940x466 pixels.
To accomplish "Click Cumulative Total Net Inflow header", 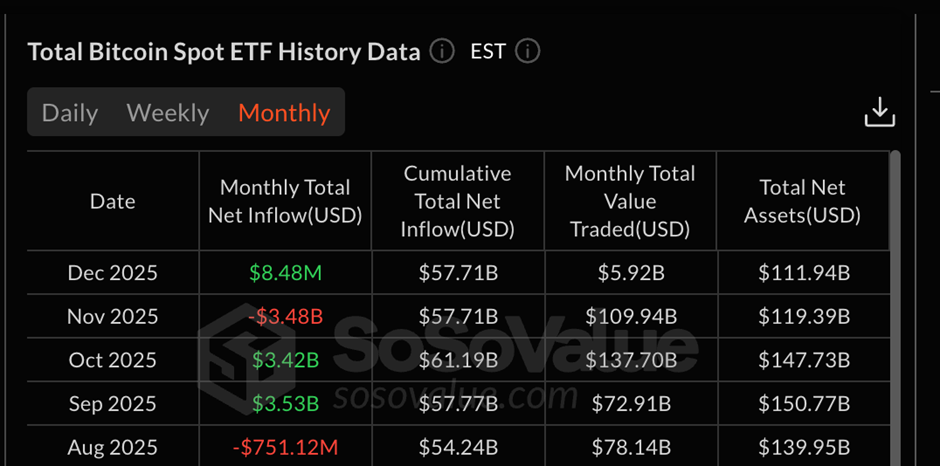I will (457, 201).
